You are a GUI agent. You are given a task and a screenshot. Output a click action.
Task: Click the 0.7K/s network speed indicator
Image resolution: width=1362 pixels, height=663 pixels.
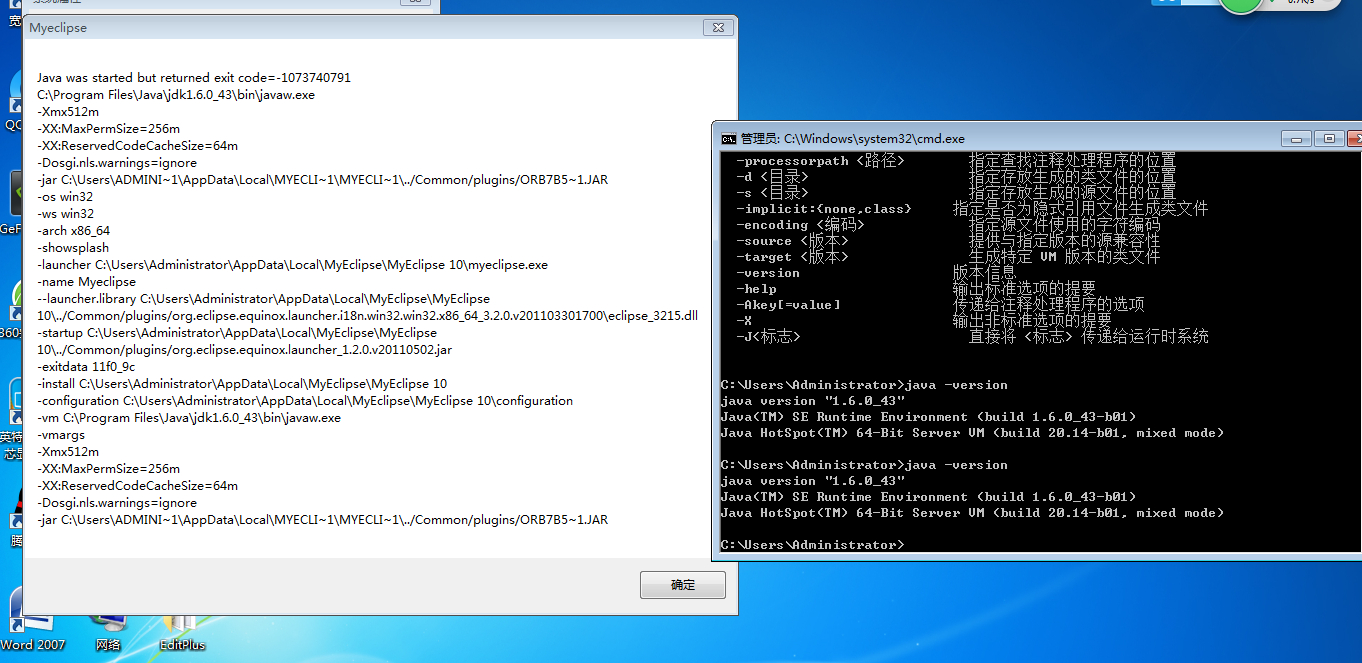tap(1300, 3)
